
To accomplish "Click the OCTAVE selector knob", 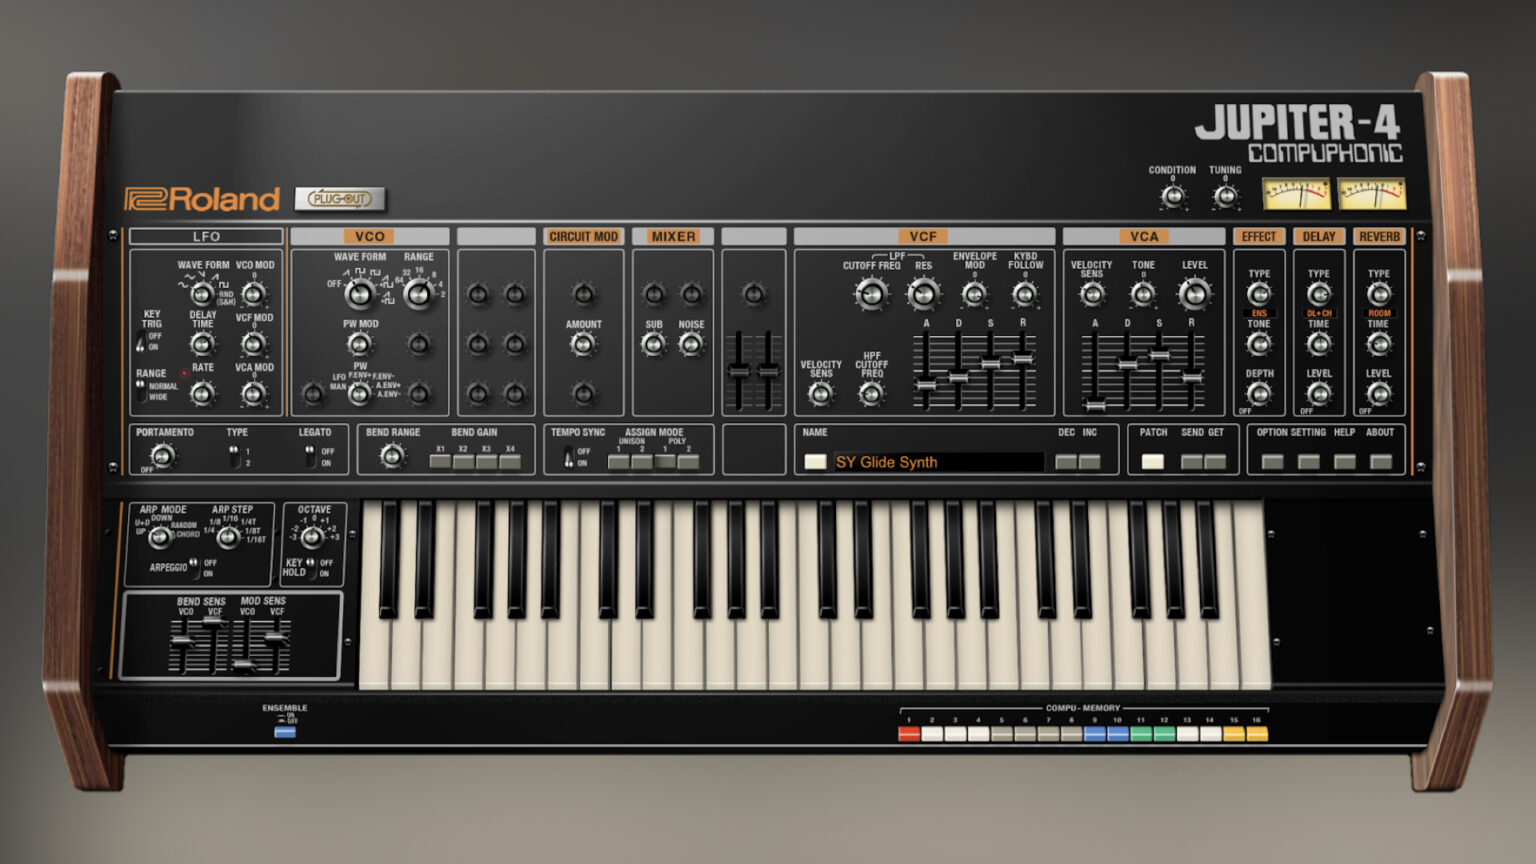I will [312, 537].
